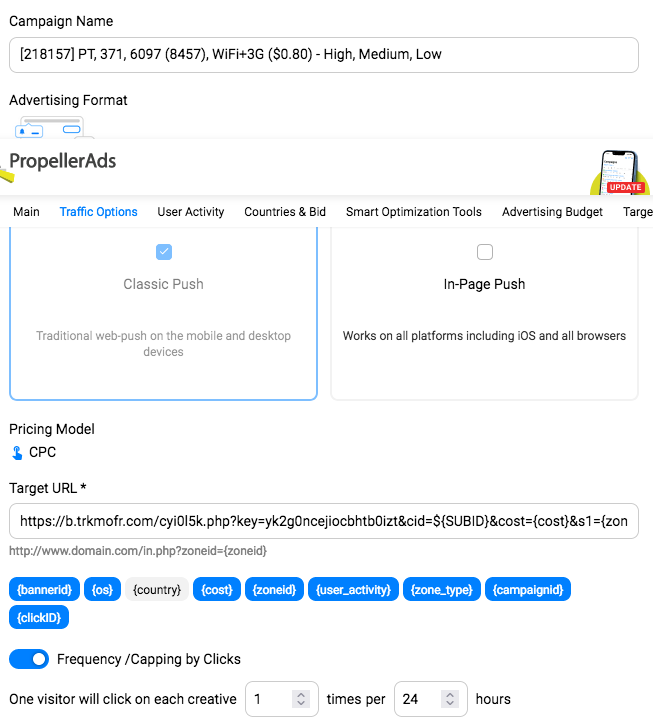Image resolution: width=653 pixels, height=723 pixels.
Task: Check the In-Page Push checkbox
Action: 485,252
